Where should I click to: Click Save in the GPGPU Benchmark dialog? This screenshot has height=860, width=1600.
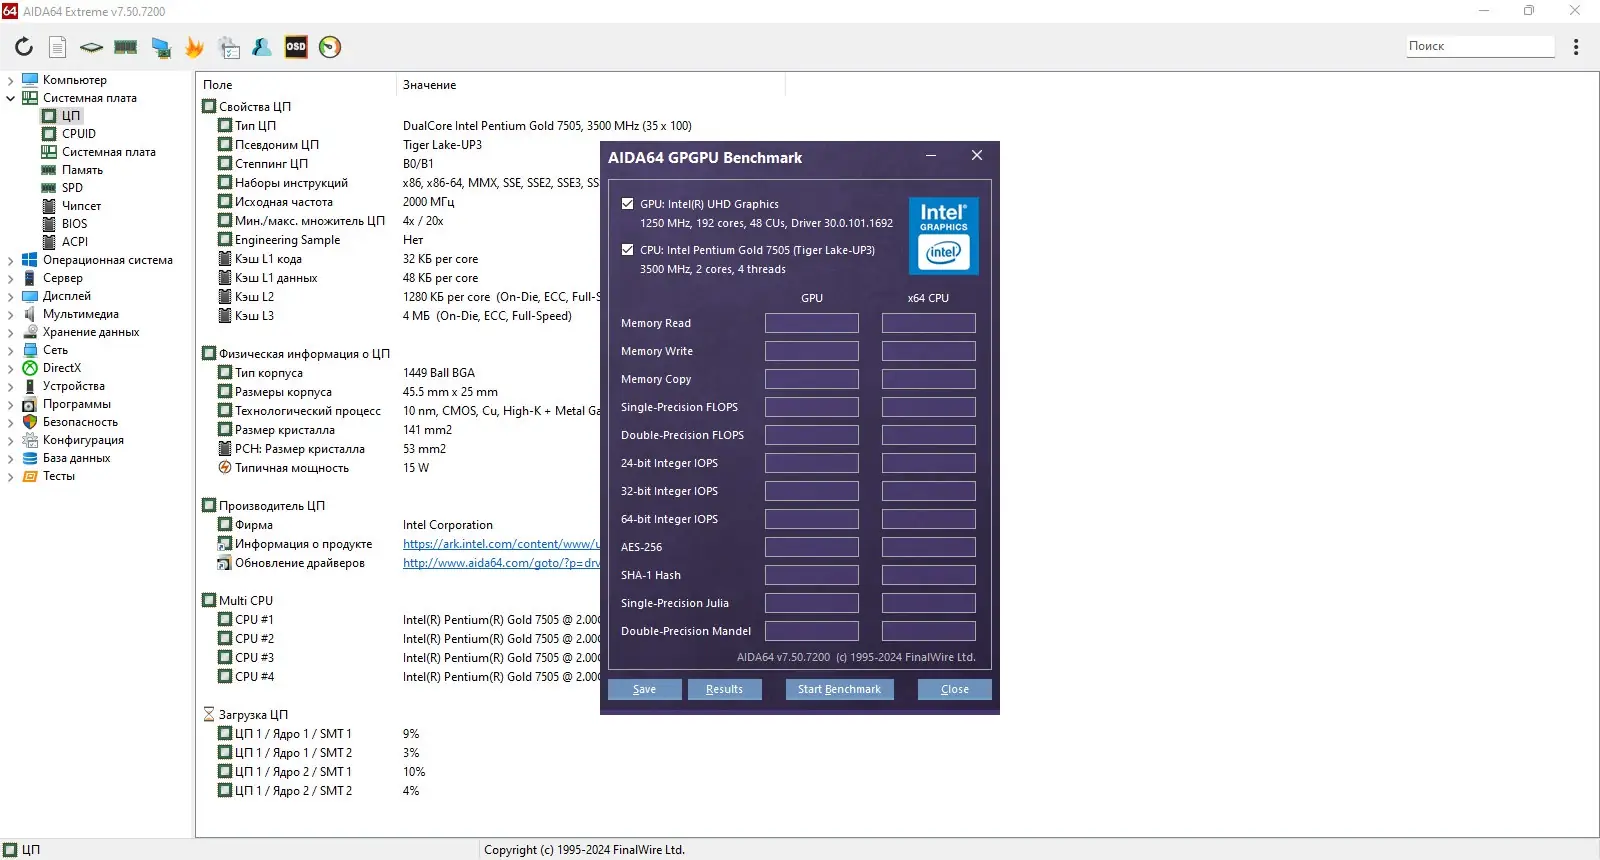[645, 689]
